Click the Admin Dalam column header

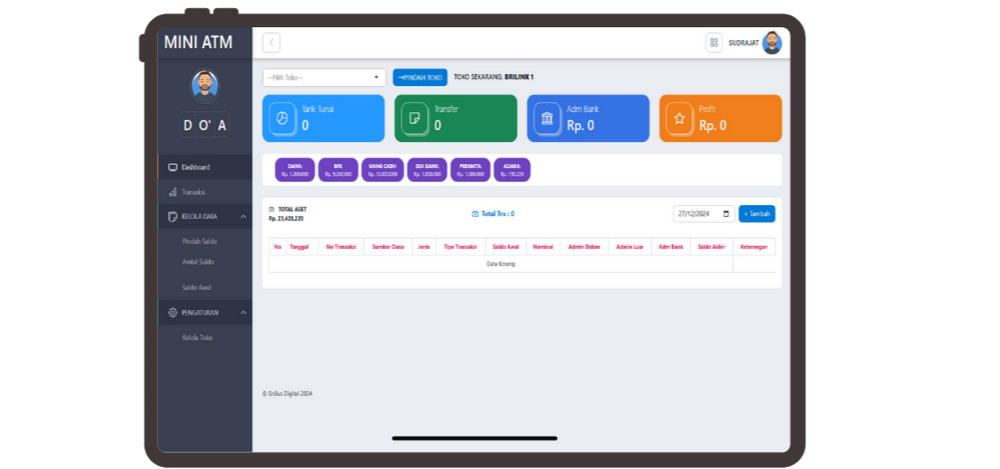pos(584,246)
